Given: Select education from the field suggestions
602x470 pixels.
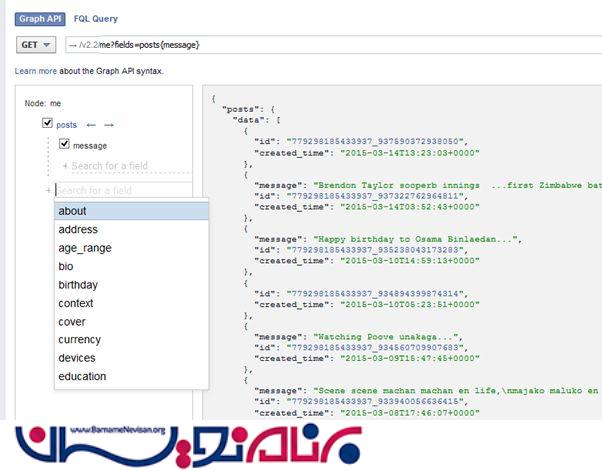Looking at the screenshot, I should [83, 377].
